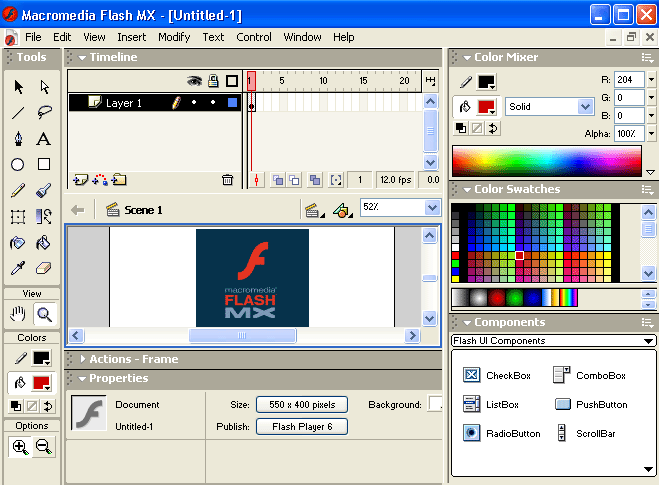Select the Line tool
659x485 pixels.
coord(18,113)
